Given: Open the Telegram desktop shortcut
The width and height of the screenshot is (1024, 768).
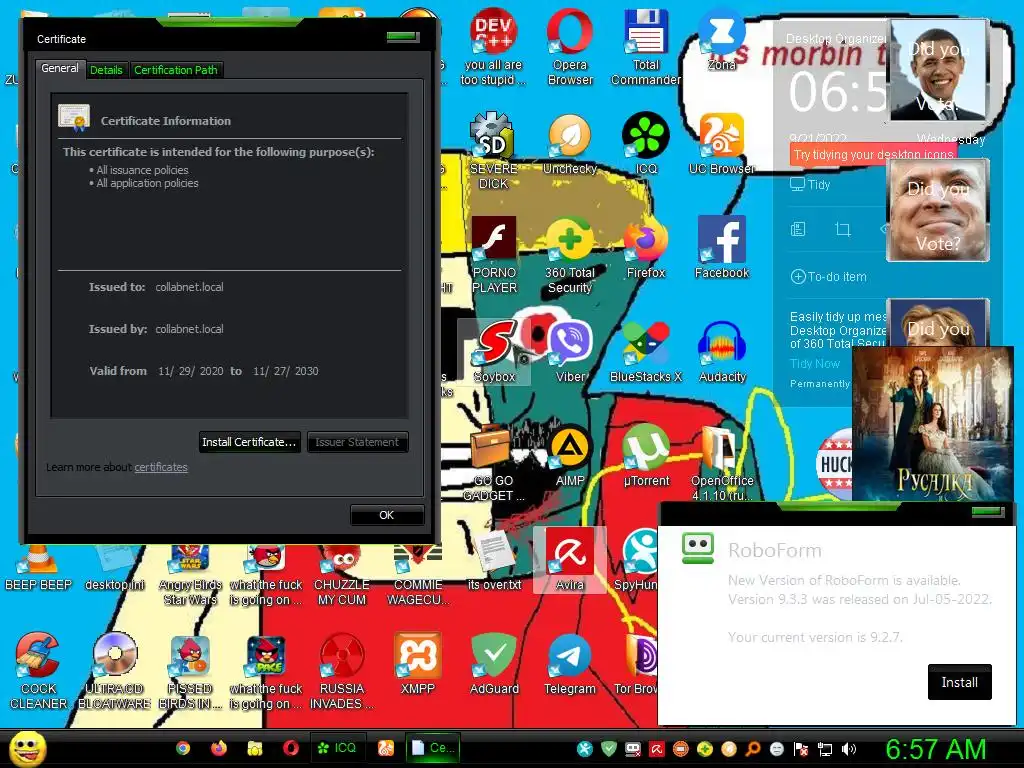Looking at the screenshot, I should point(570,664).
